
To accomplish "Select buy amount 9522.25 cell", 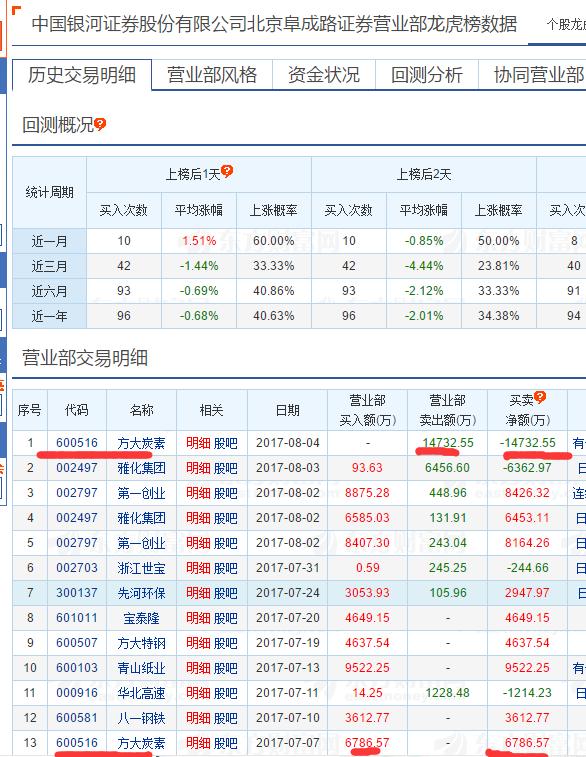I will coord(367,669).
